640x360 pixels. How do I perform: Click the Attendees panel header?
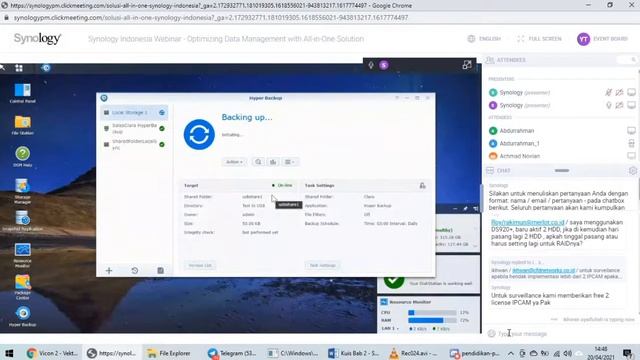click(x=511, y=60)
